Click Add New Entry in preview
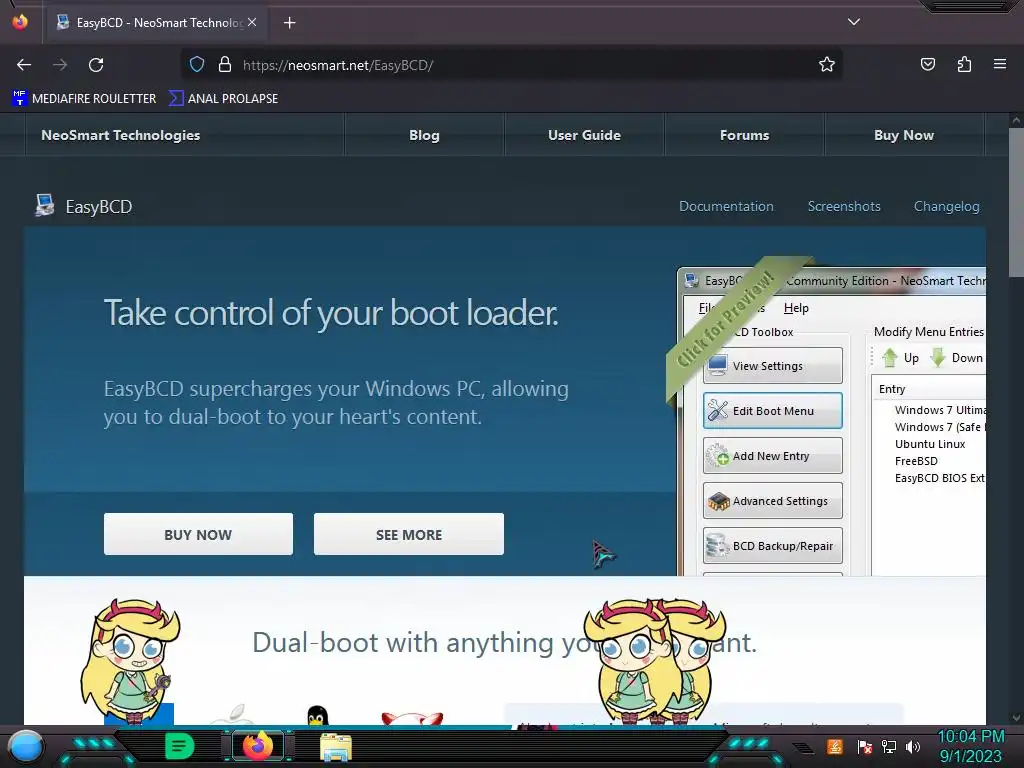 click(773, 456)
